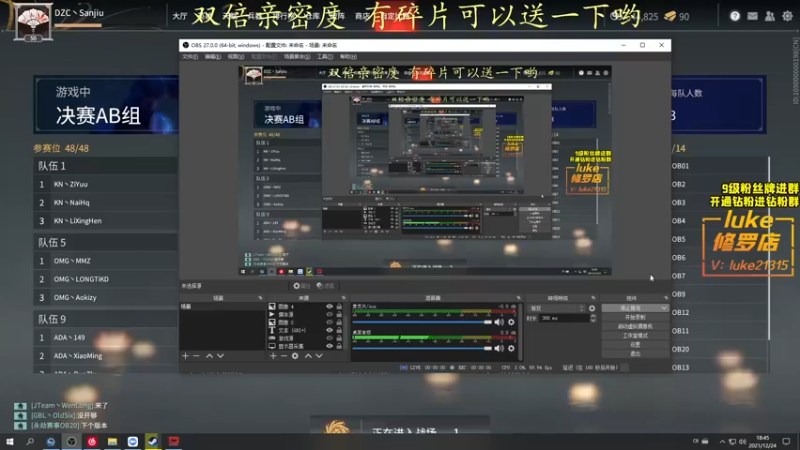Toggle visibility of 图像 4 source
This screenshot has width=800, height=450.
329,307
